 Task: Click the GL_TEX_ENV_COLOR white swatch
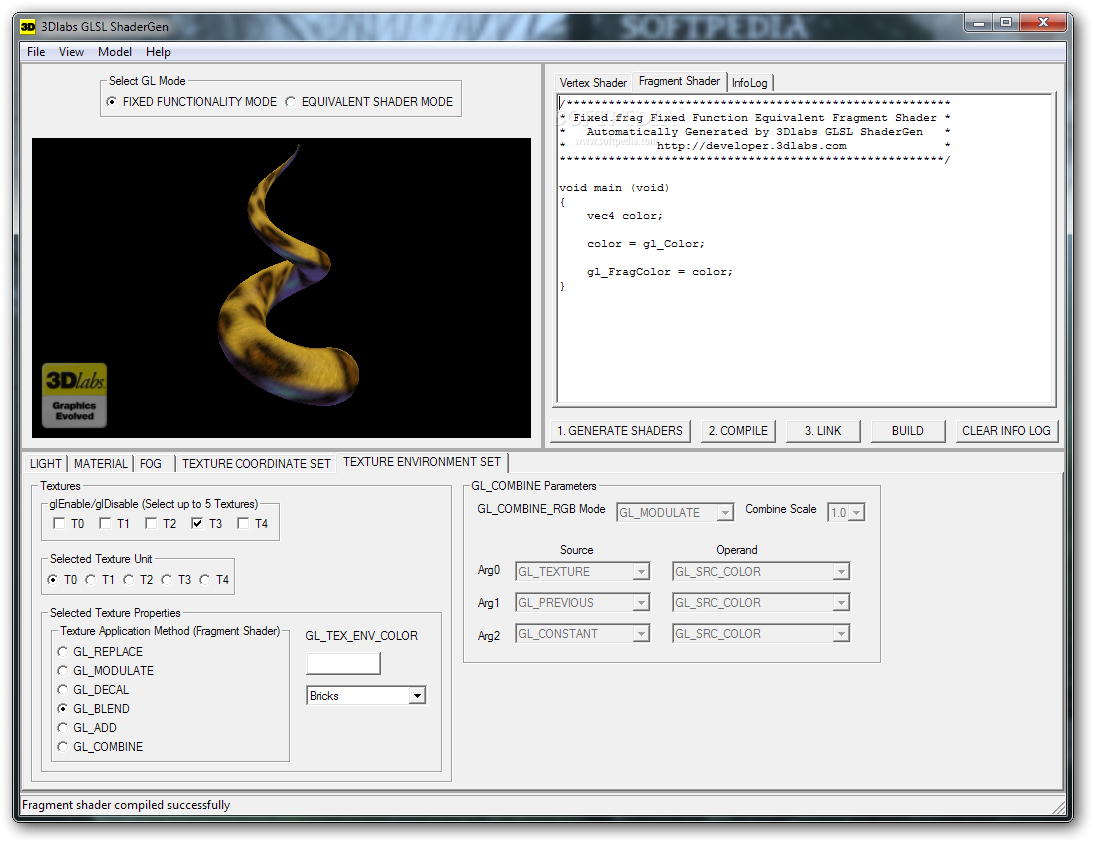[x=343, y=664]
